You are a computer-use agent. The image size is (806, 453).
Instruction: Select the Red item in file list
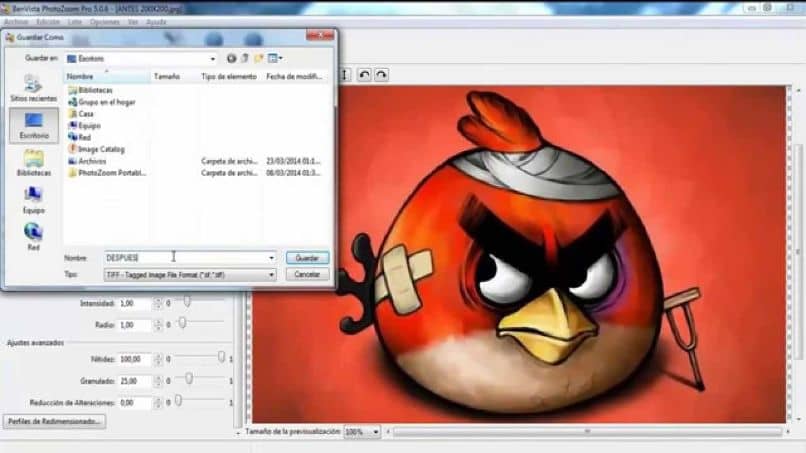(x=80, y=137)
